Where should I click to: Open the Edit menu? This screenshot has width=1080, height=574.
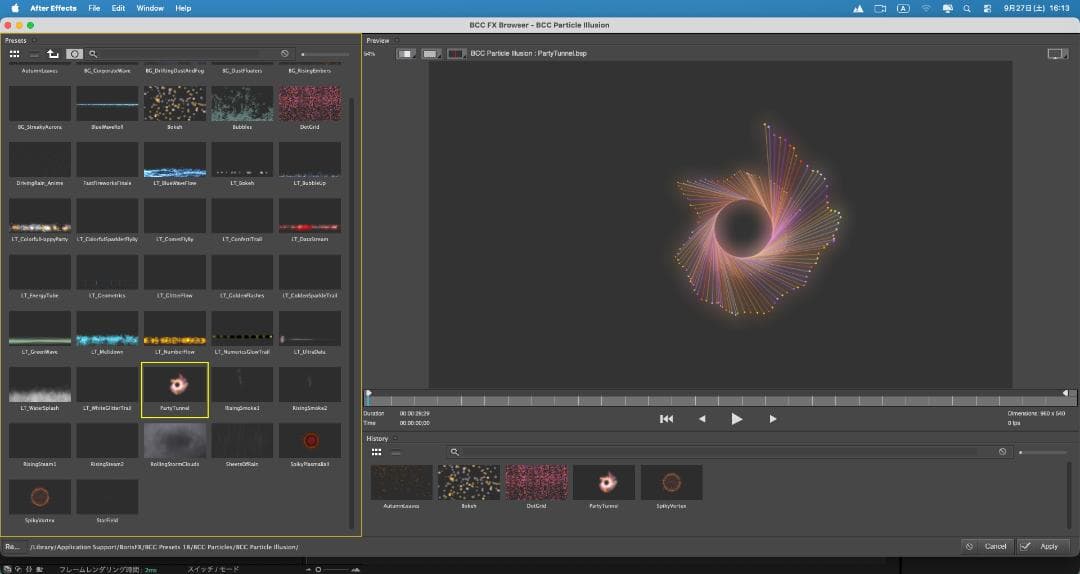pyautogui.click(x=118, y=8)
